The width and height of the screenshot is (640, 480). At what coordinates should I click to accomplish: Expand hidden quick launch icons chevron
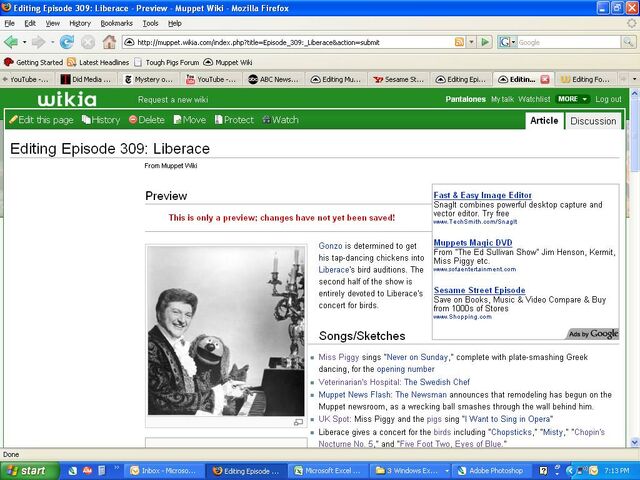[116, 467]
